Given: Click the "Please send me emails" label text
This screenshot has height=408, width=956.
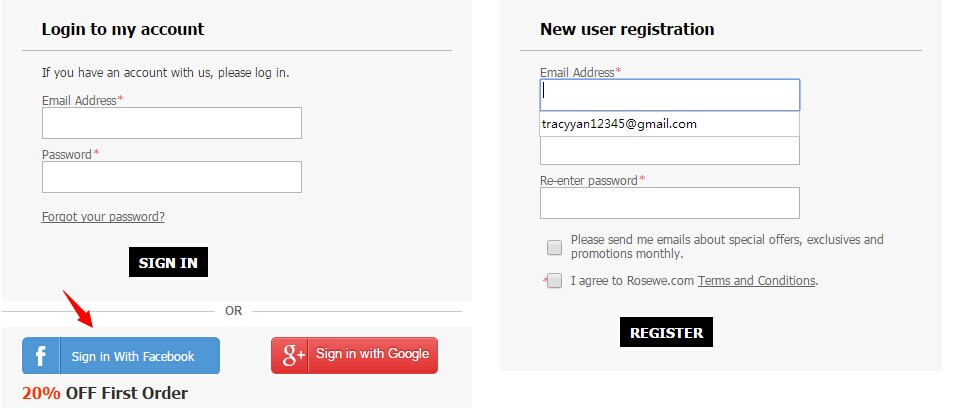Looking at the screenshot, I should (x=726, y=247).
